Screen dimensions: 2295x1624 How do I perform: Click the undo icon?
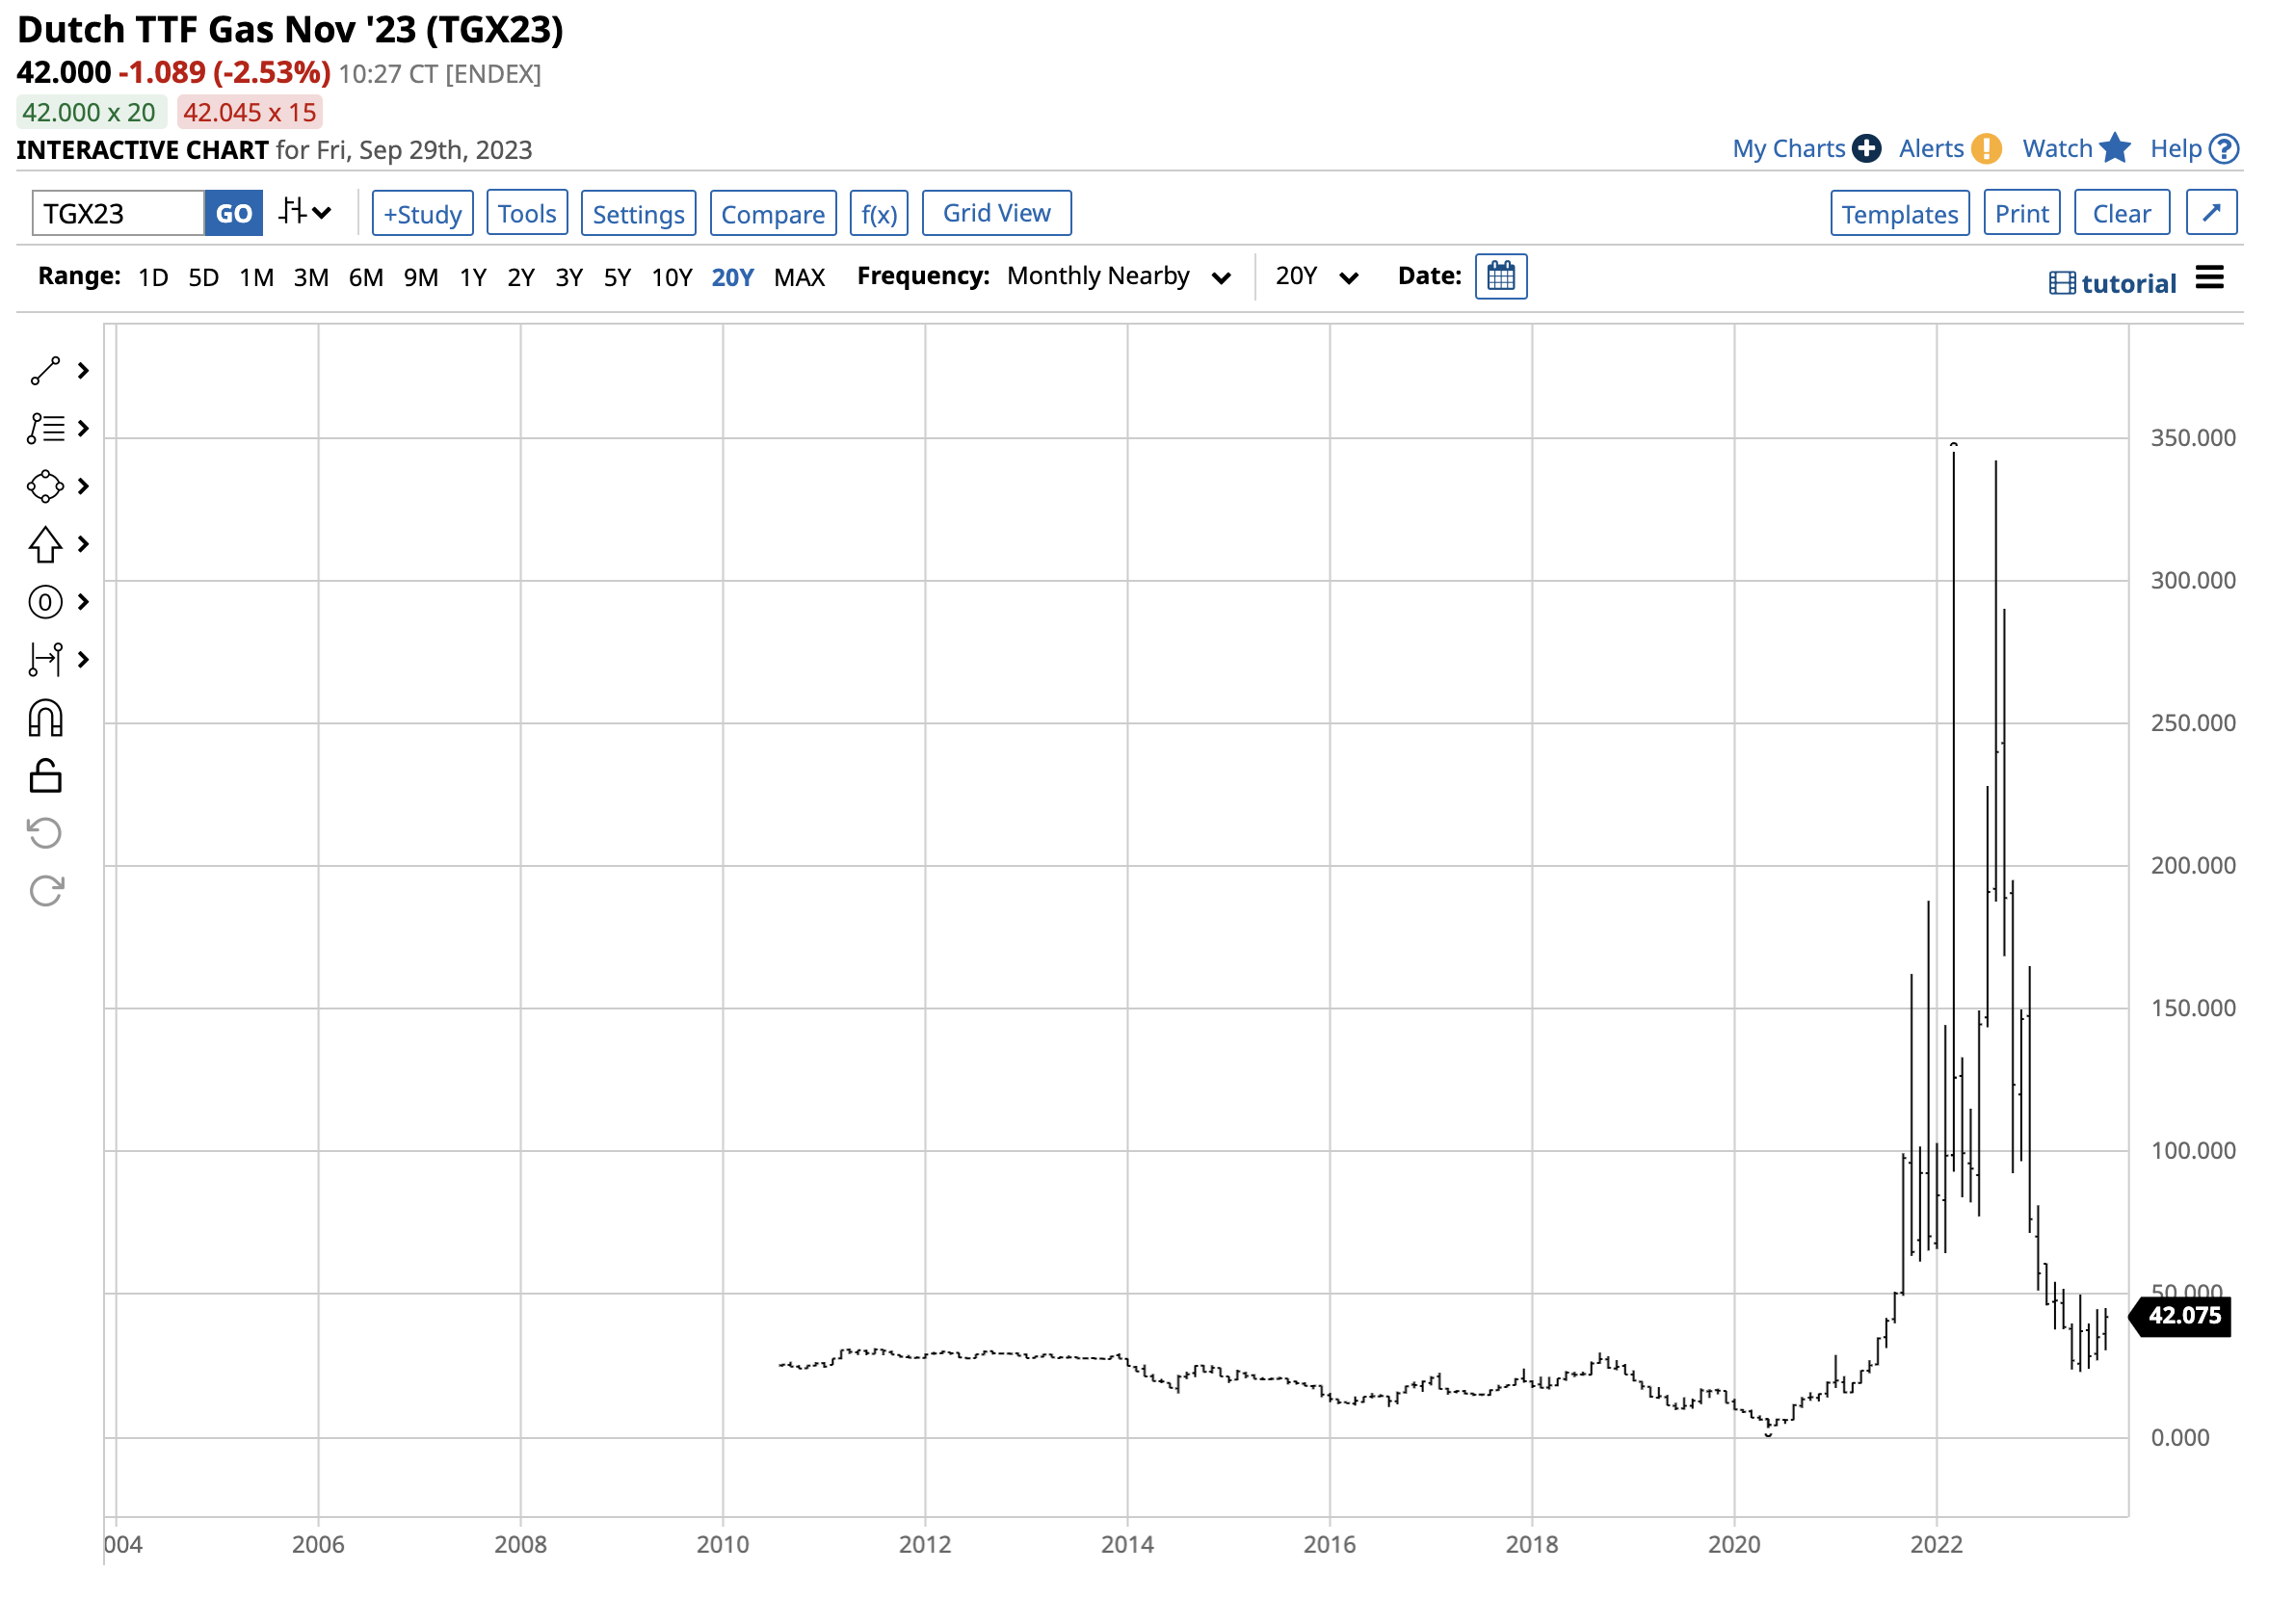45,834
